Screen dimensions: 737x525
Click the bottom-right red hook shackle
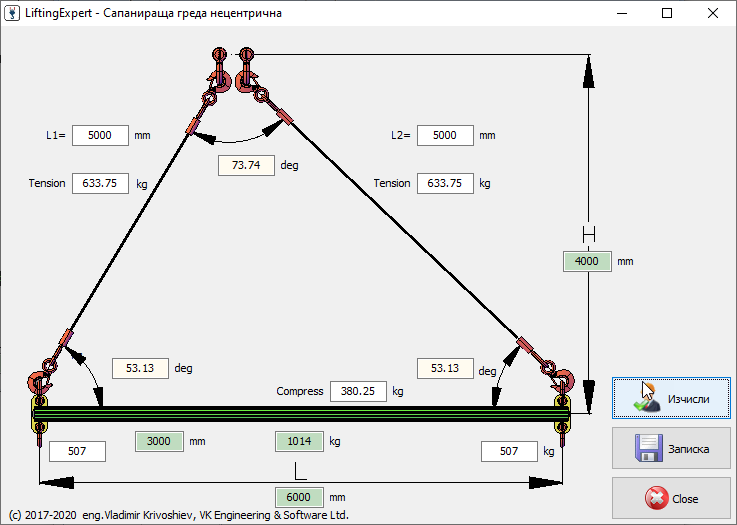(561, 382)
